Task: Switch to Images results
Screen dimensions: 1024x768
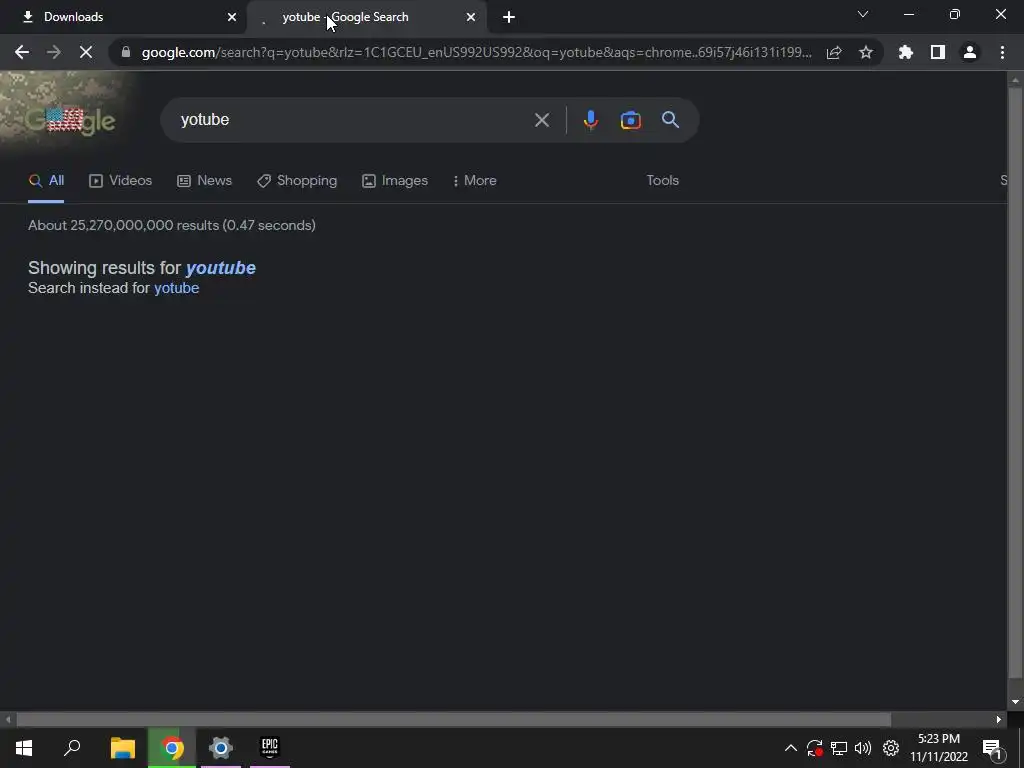Action: click(x=395, y=181)
